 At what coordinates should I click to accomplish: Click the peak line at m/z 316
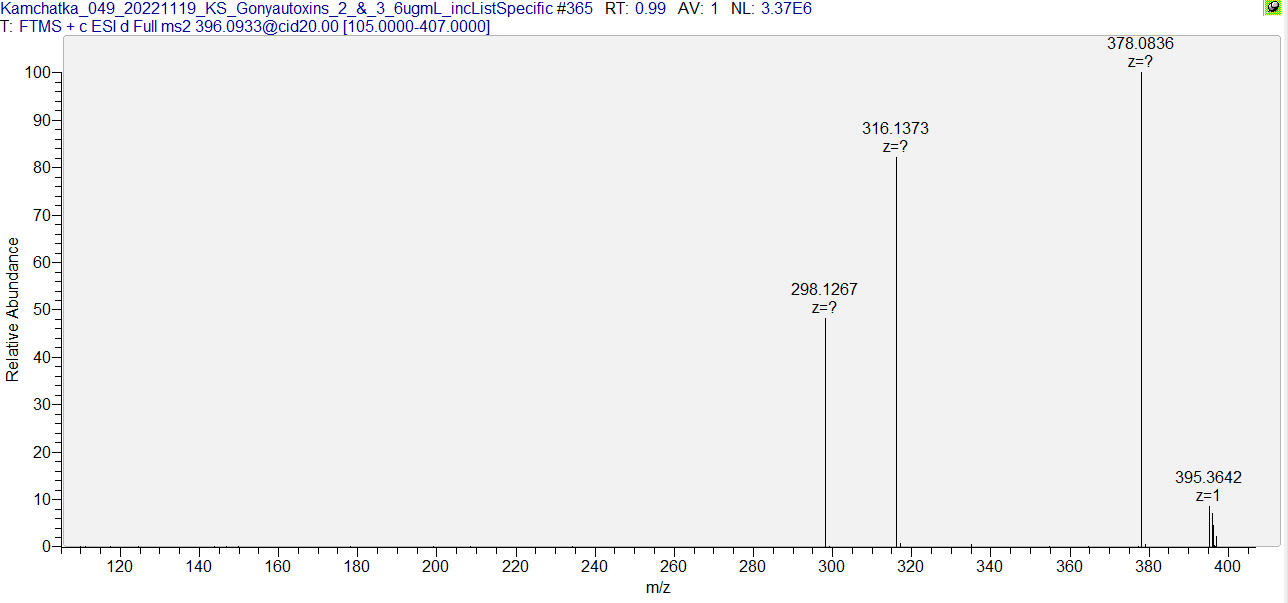[896, 350]
